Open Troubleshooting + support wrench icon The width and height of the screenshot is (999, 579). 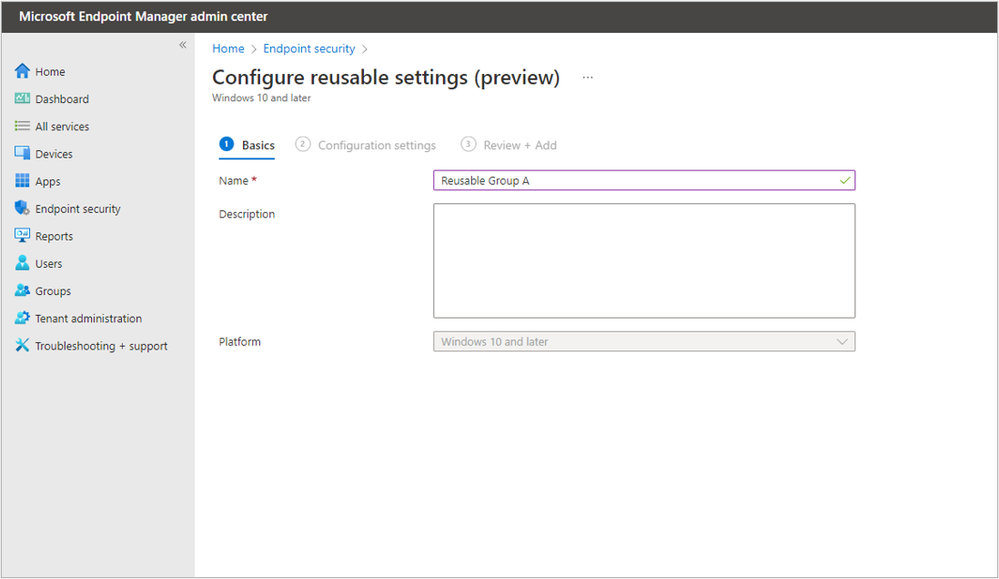pyautogui.click(x=22, y=345)
